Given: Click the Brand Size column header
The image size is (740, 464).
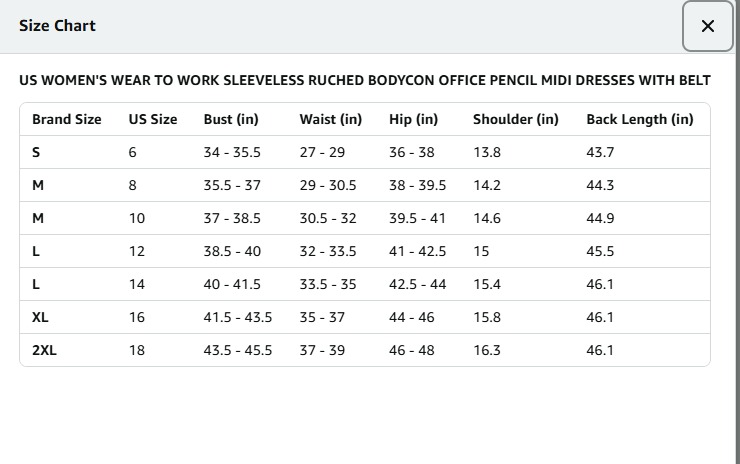Looking at the screenshot, I should [66, 119].
